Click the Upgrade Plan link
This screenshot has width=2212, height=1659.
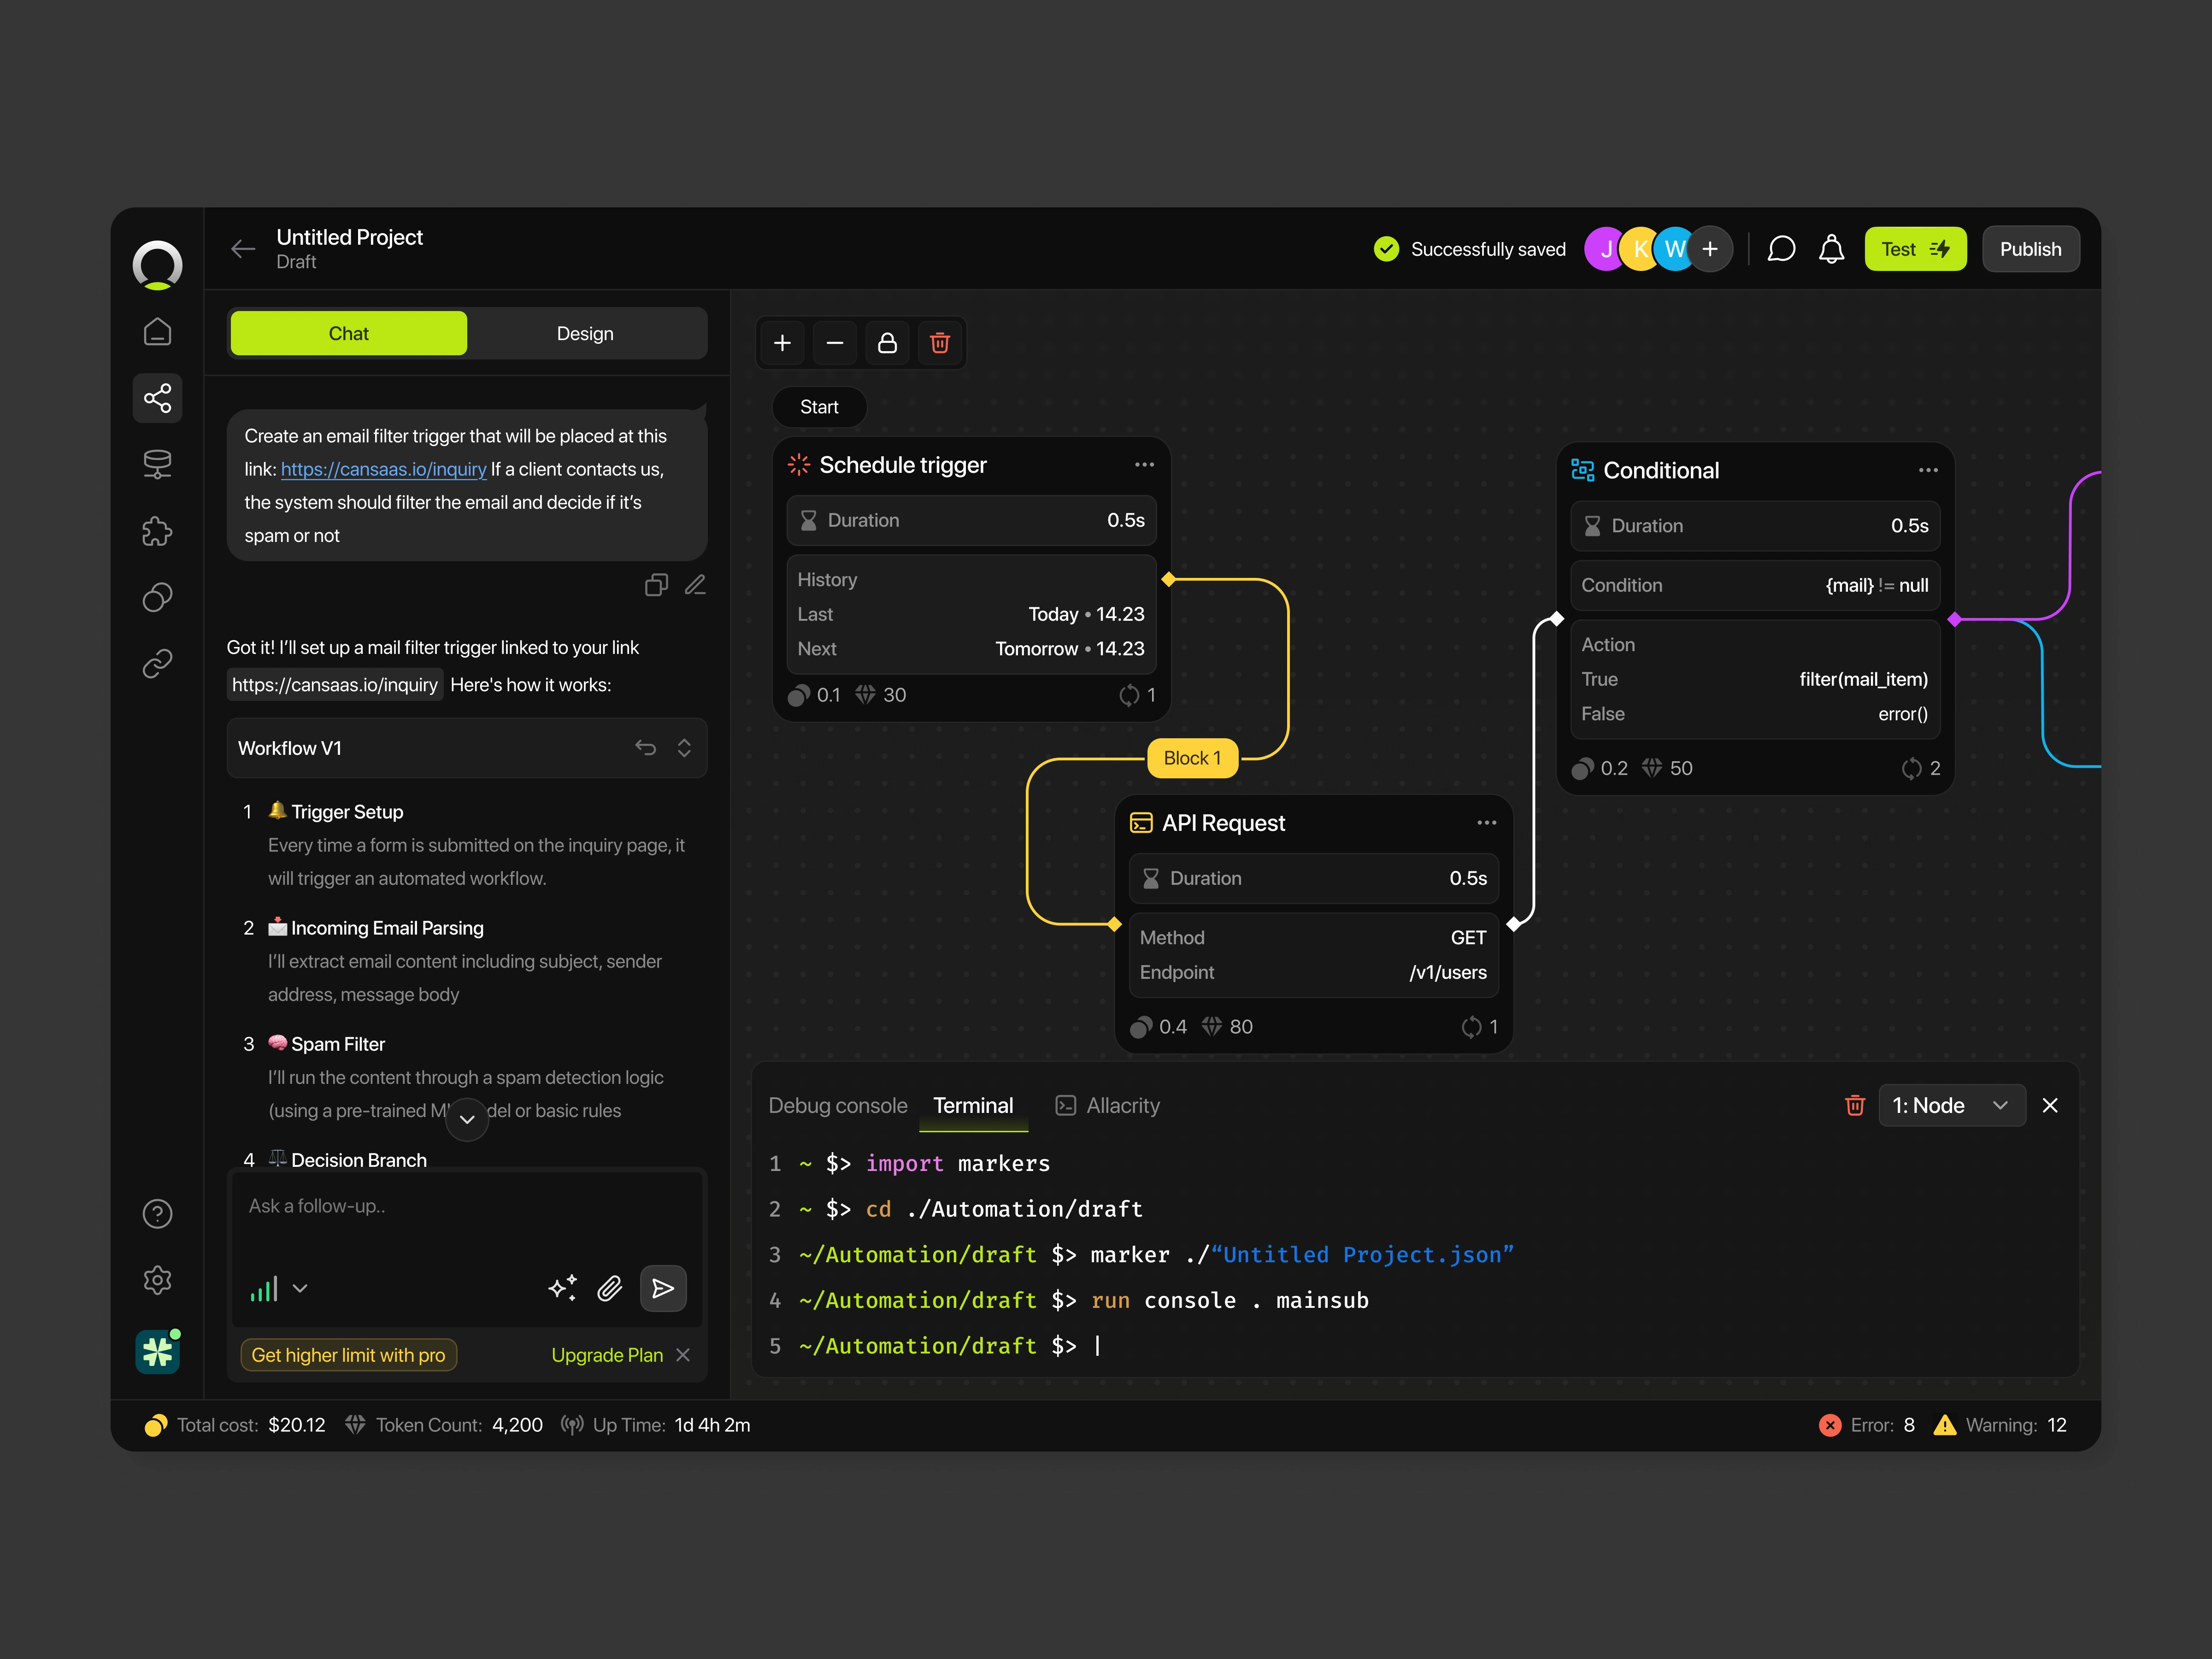[x=607, y=1355]
